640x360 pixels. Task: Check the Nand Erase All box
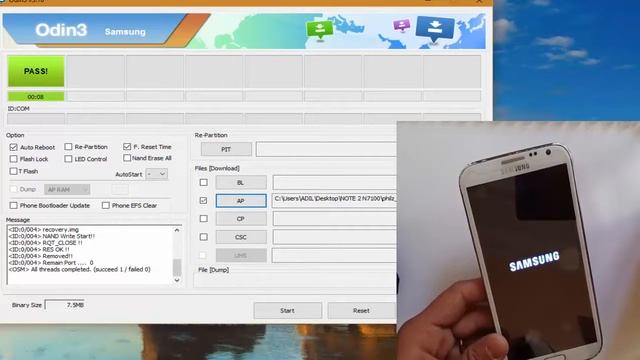pyautogui.click(x=127, y=158)
